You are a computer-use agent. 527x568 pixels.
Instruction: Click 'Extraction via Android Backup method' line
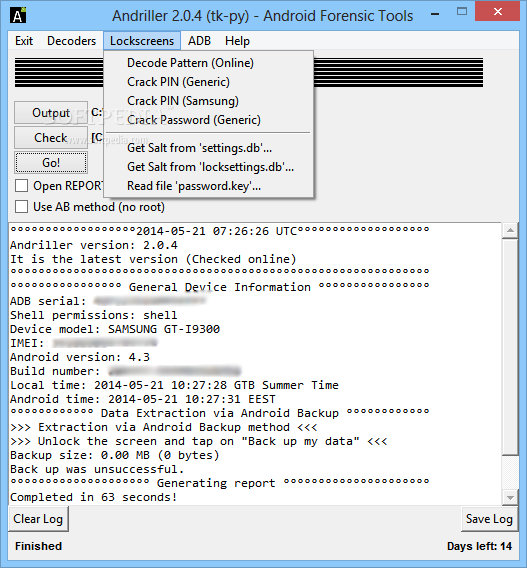pyautogui.click(x=164, y=427)
